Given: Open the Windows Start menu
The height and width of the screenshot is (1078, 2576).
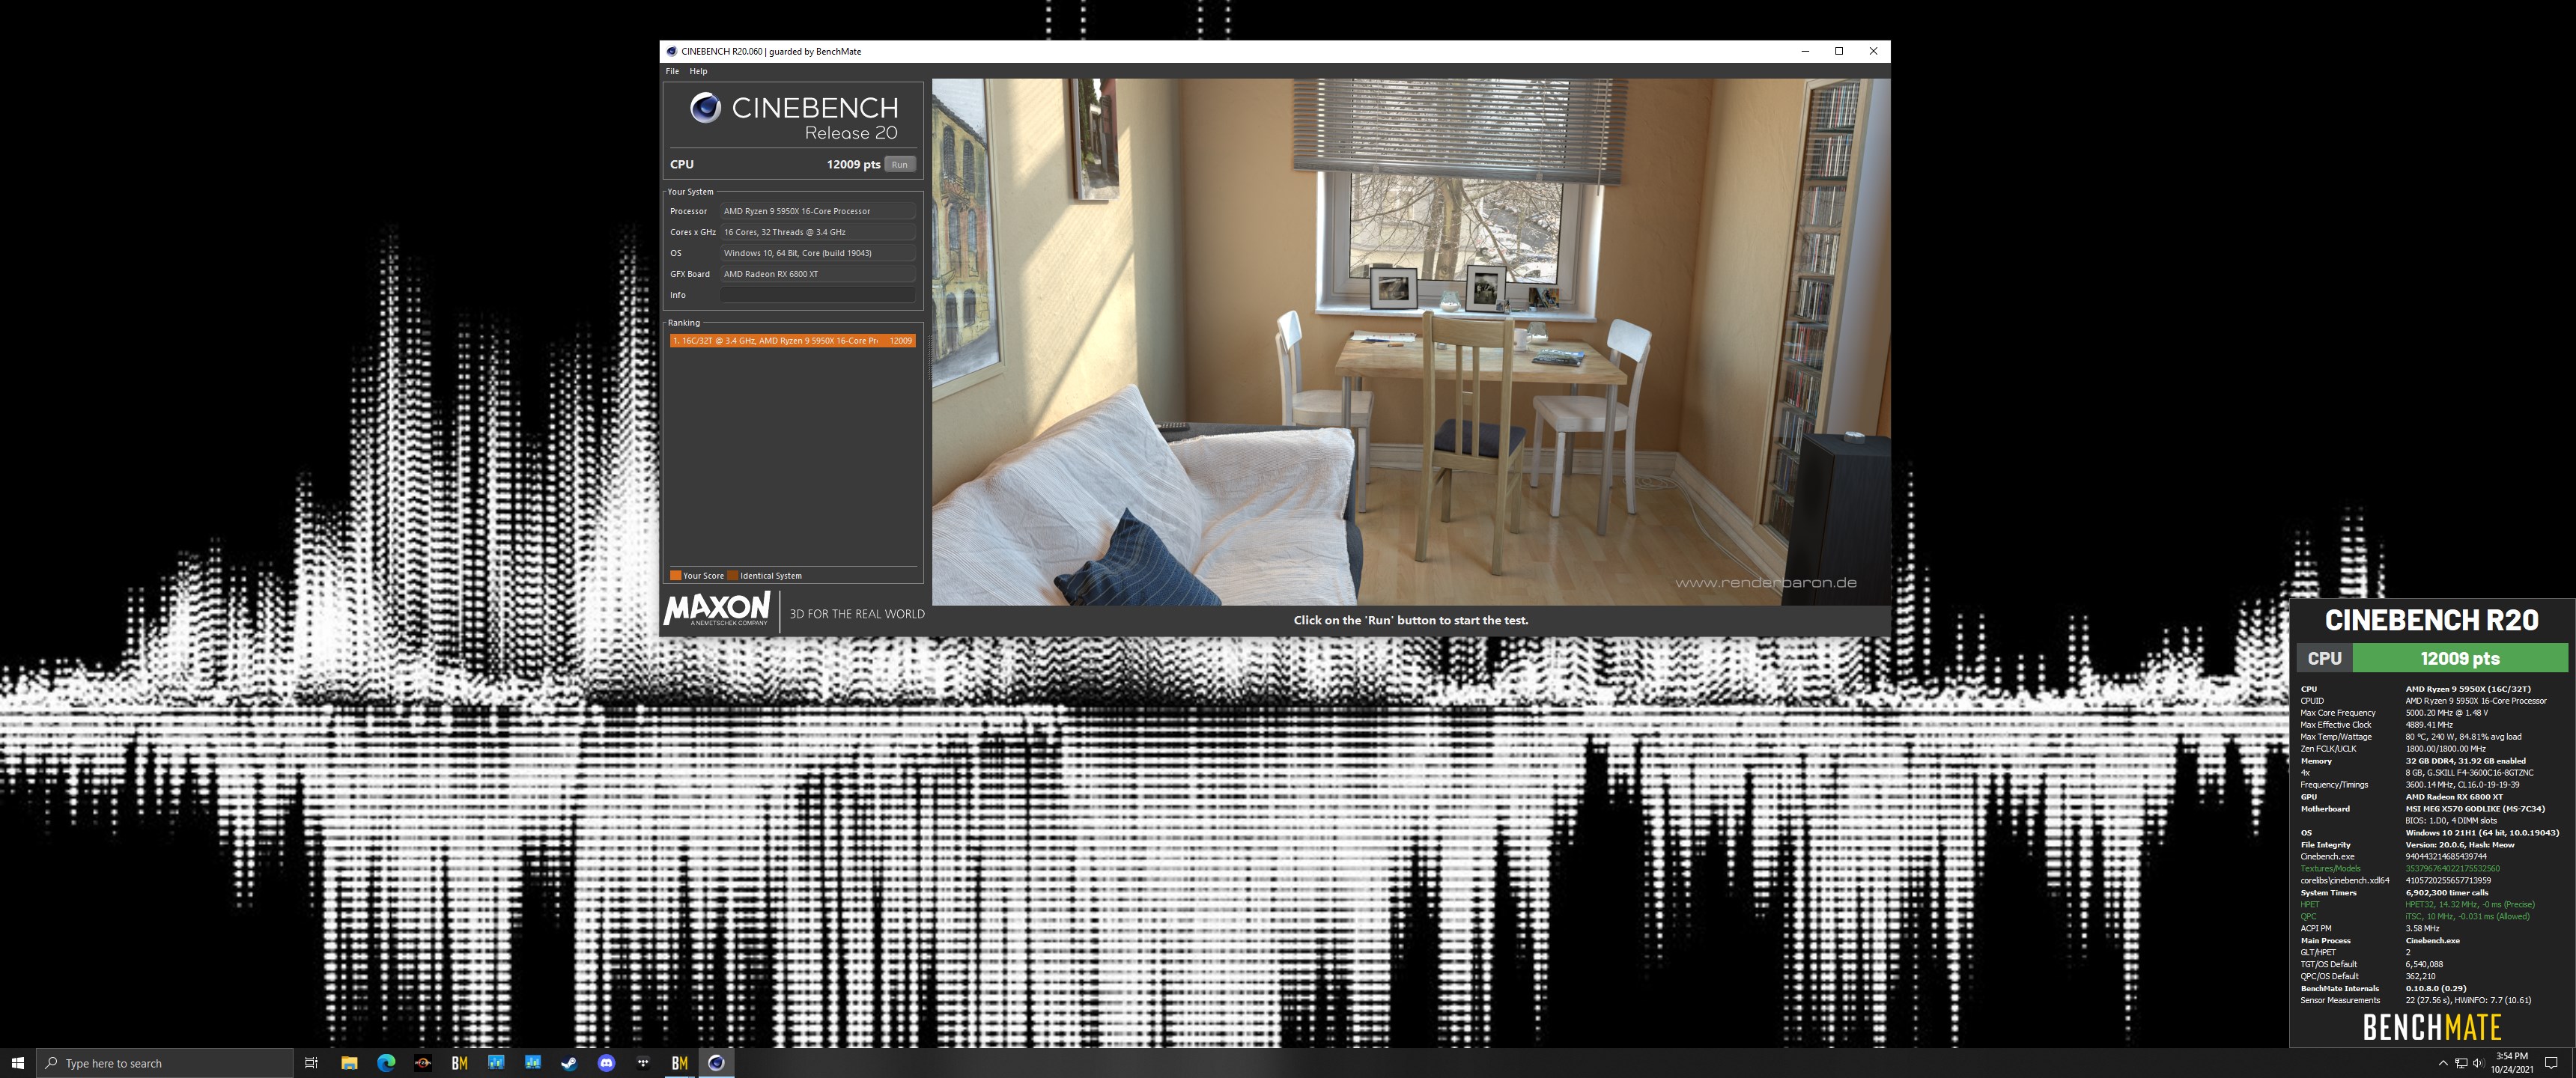Looking at the screenshot, I should tap(17, 1063).
